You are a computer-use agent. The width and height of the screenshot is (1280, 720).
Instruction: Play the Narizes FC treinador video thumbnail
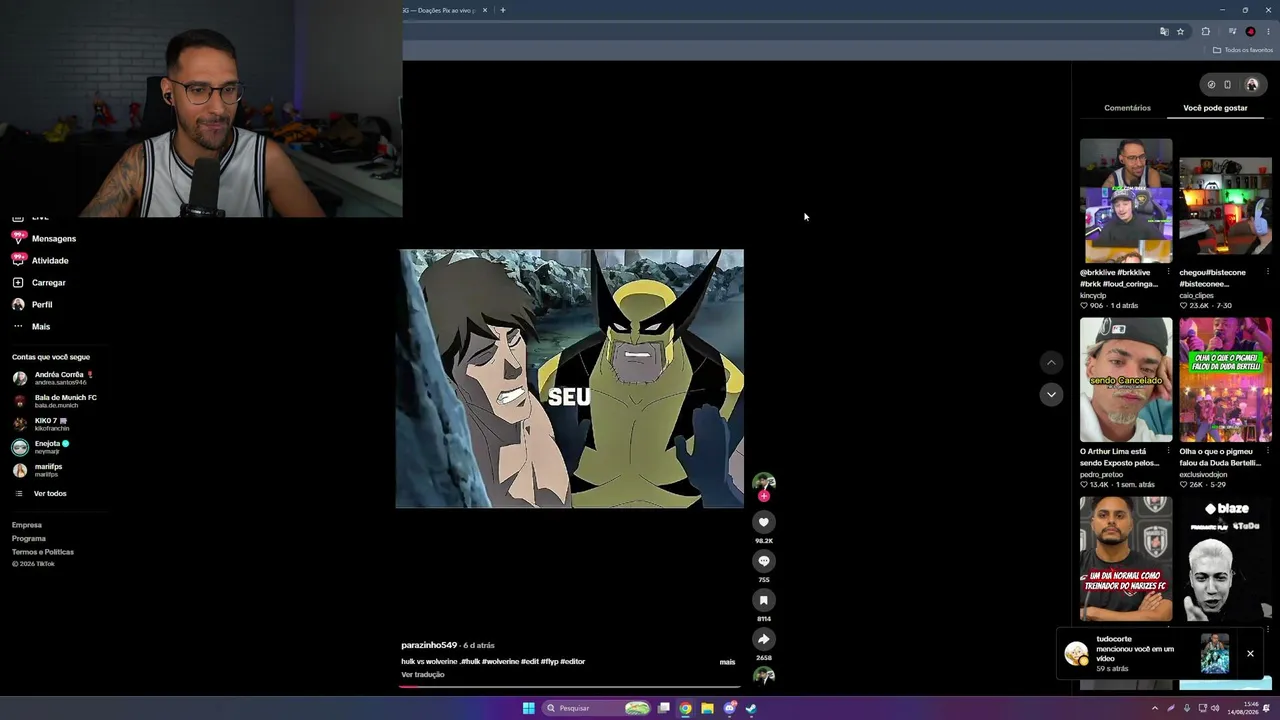[x=1126, y=559]
